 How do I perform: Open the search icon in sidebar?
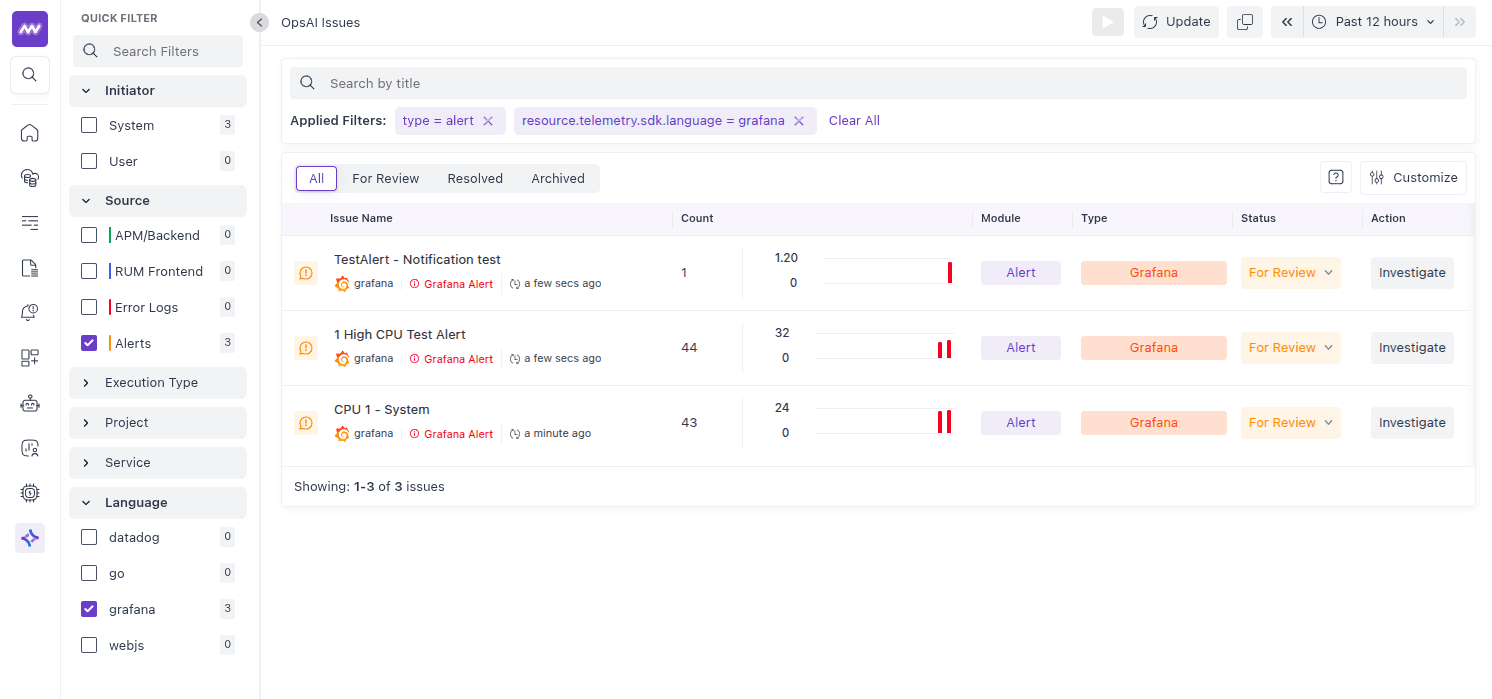point(30,75)
